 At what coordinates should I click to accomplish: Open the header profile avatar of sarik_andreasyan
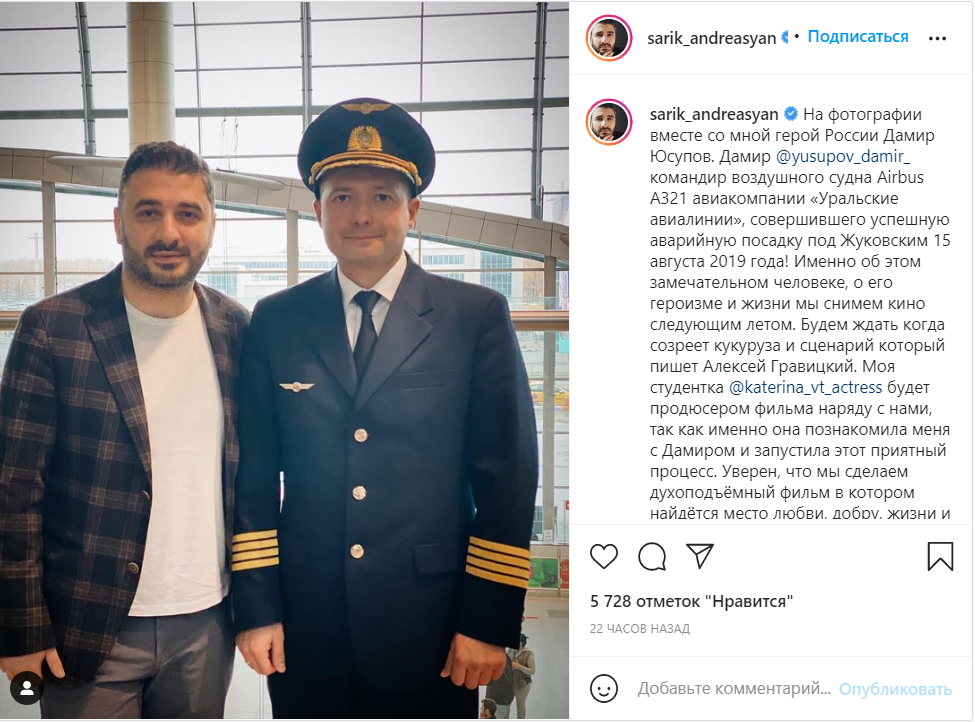(609, 38)
